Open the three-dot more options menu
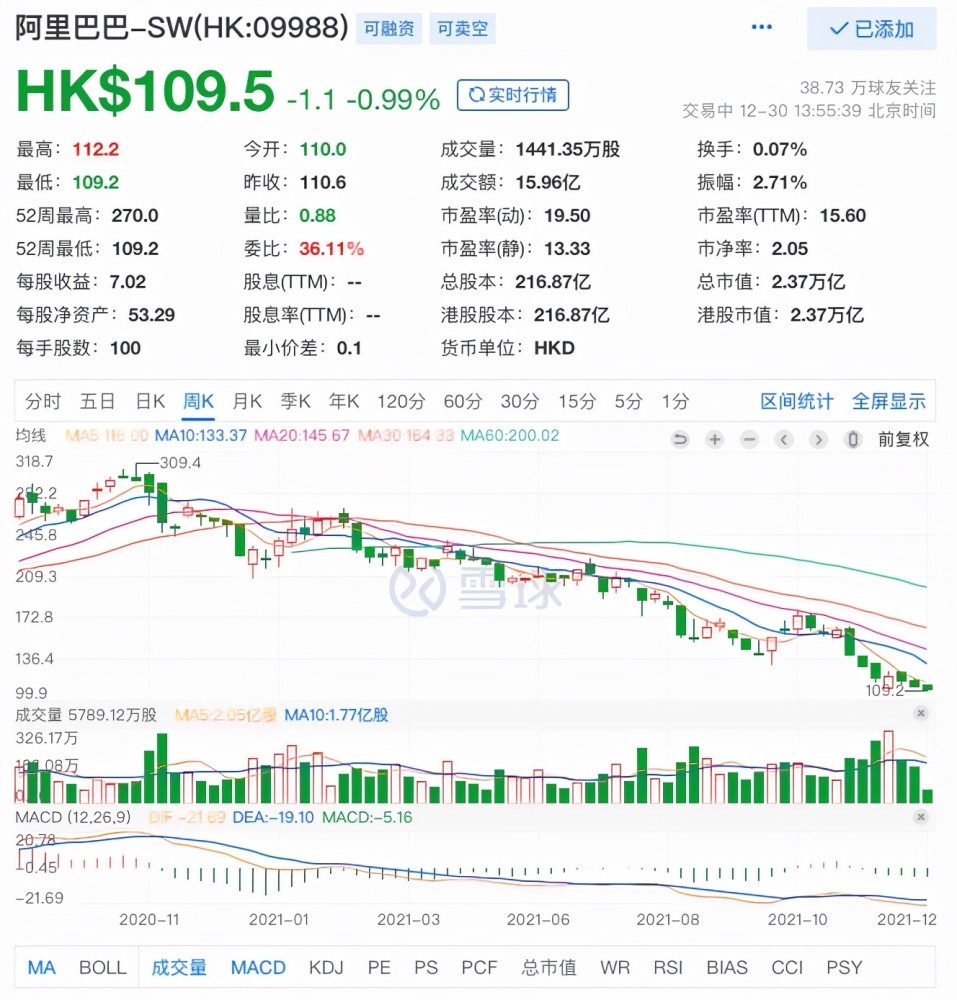 coord(762,27)
